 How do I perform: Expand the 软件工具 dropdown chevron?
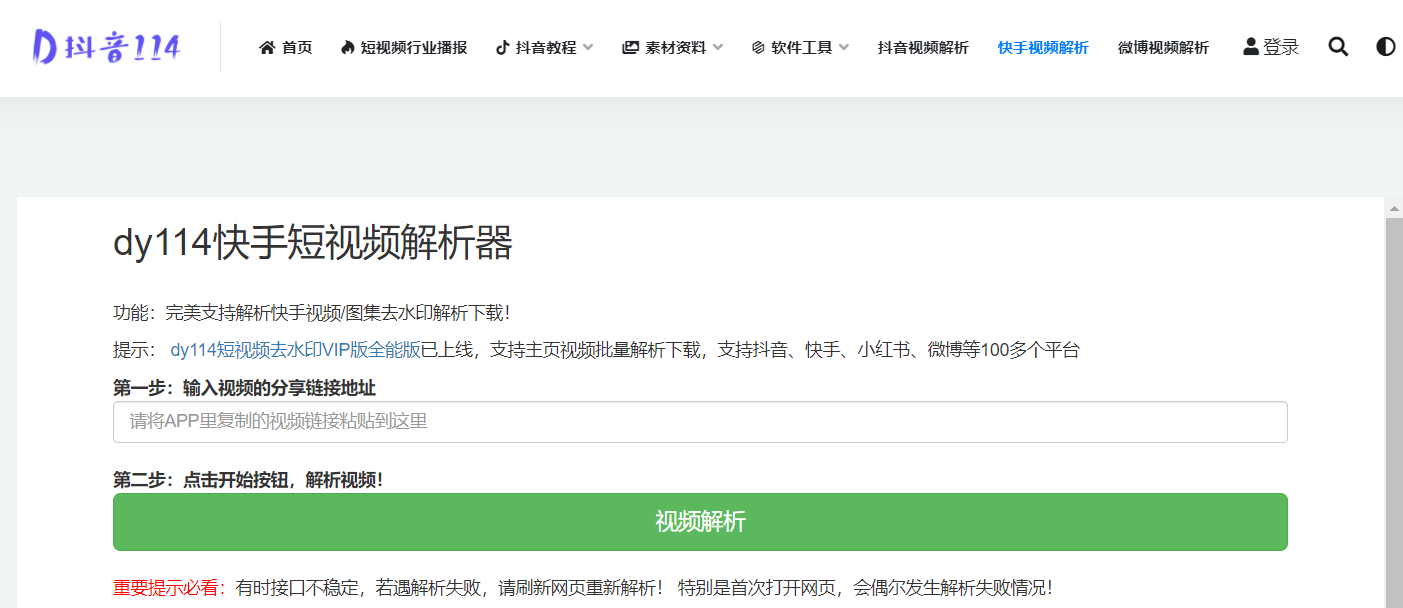click(844, 47)
